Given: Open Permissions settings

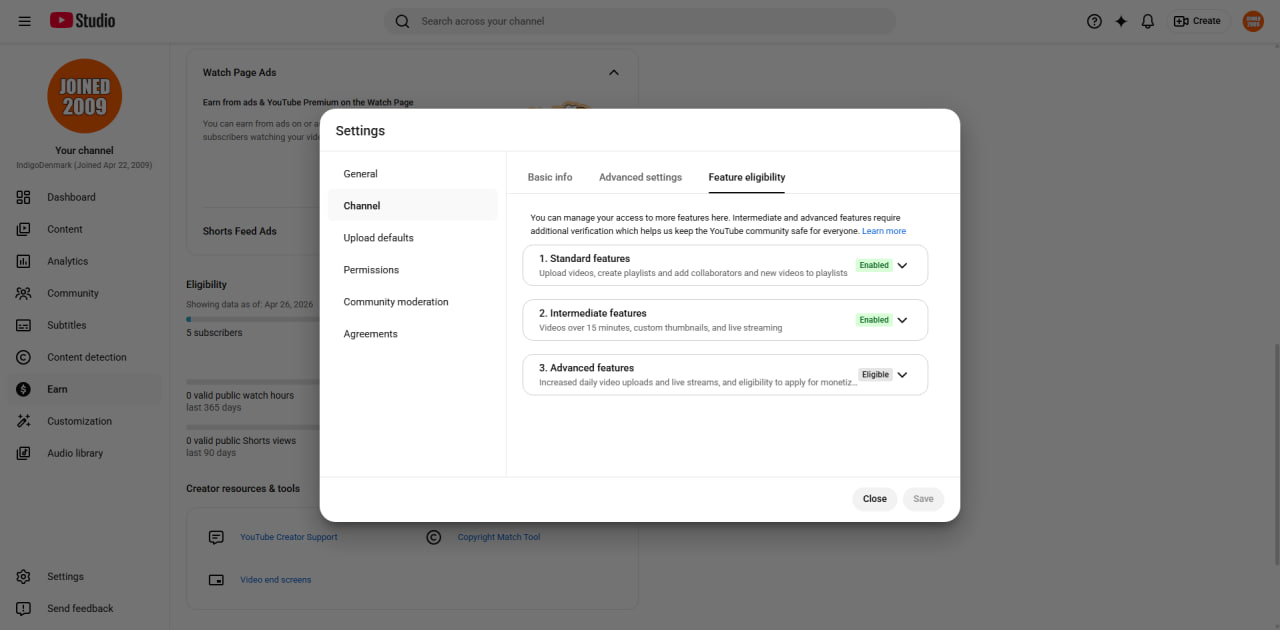Looking at the screenshot, I should tap(412, 270).
